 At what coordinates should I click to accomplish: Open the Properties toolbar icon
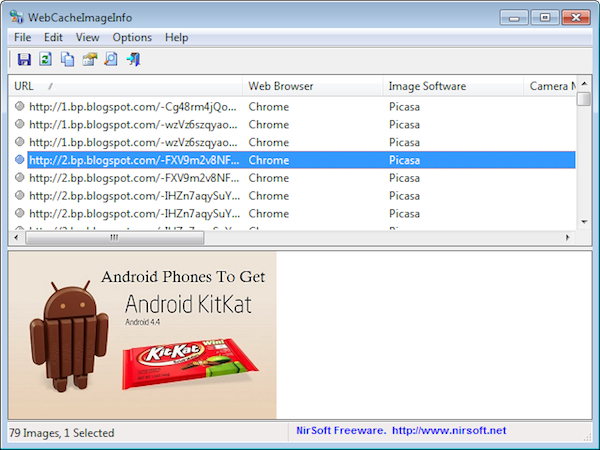click(90, 59)
